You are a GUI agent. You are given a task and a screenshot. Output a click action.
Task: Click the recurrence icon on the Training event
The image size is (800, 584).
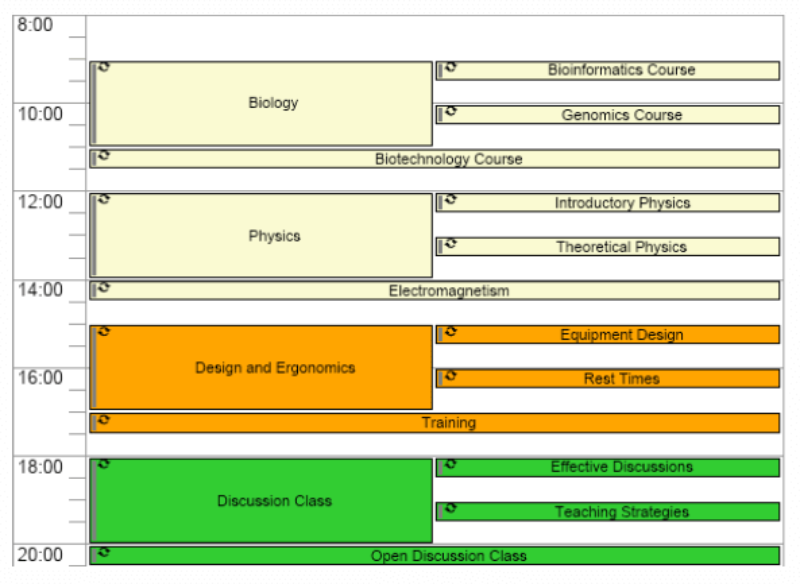point(103,420)
